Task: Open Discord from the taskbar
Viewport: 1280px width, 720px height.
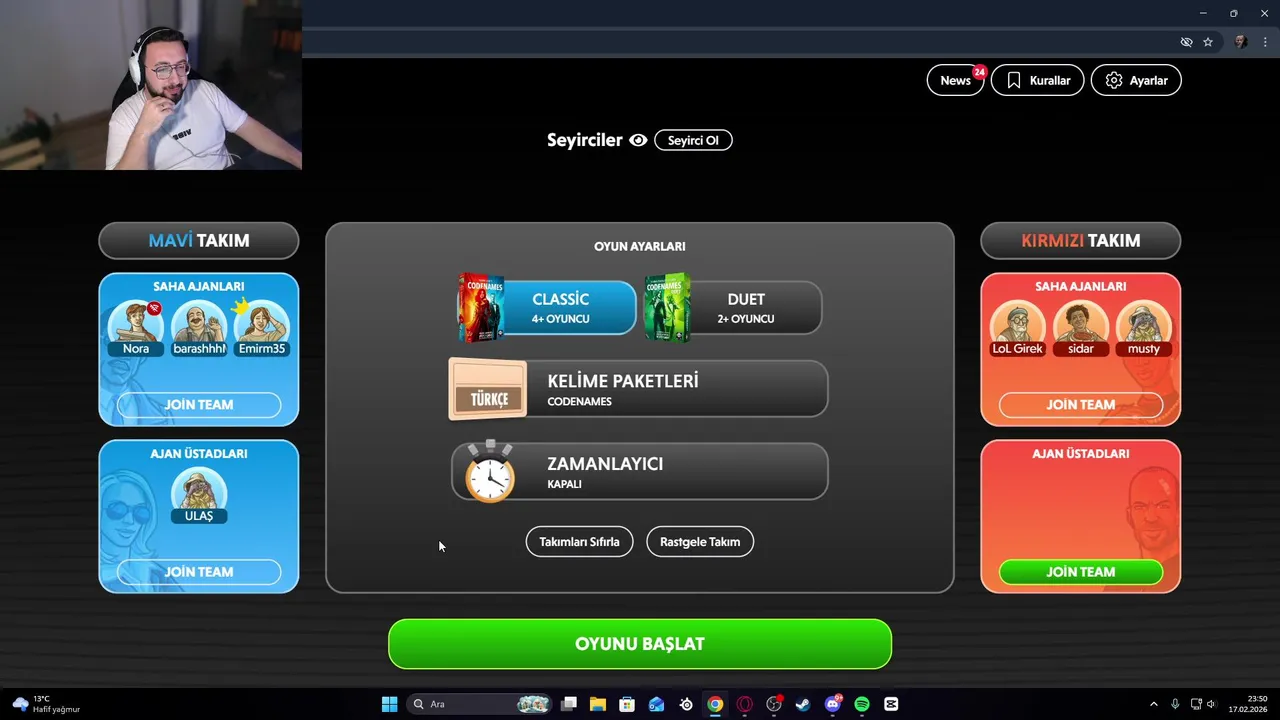Action: pos(833,704)
